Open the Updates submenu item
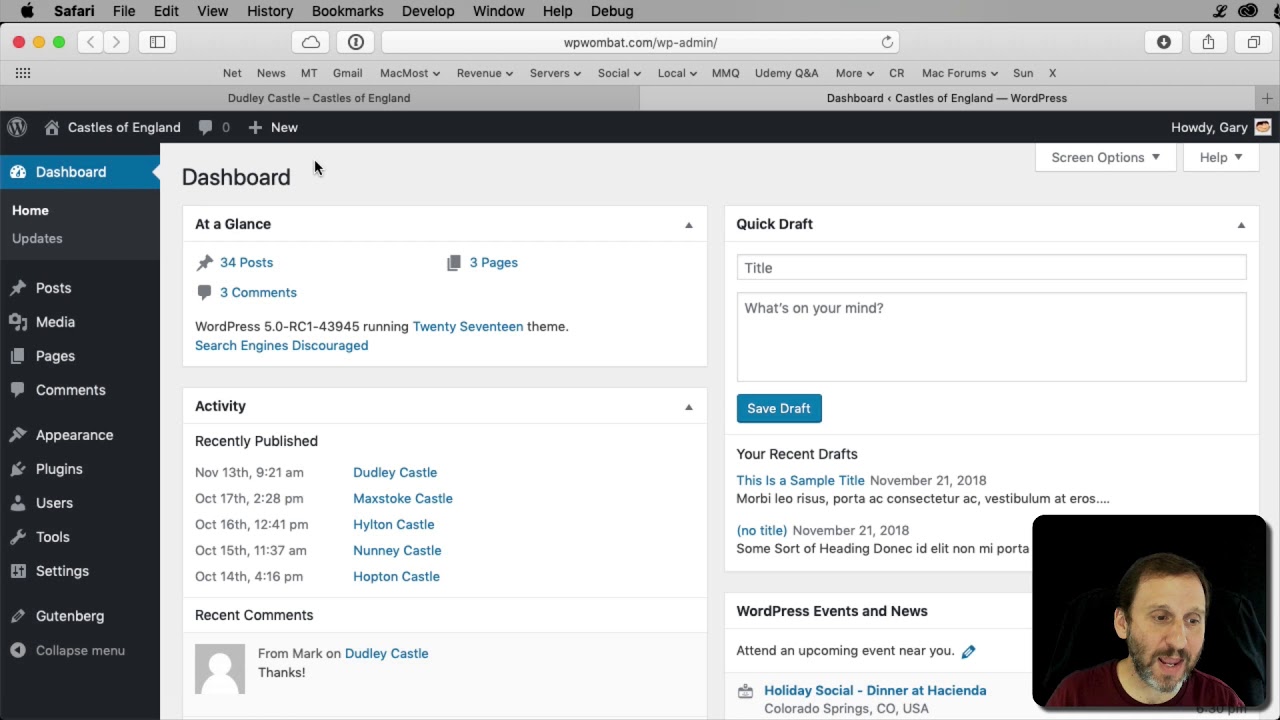The image size is (1280, 720). click(37, 238)
